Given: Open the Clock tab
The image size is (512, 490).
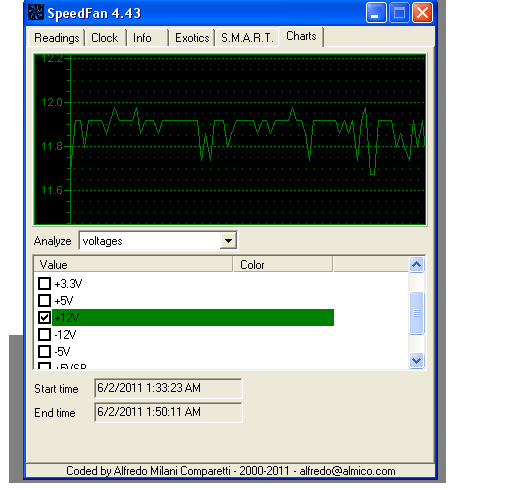Looking at the screenshot, I should (105, 38).
